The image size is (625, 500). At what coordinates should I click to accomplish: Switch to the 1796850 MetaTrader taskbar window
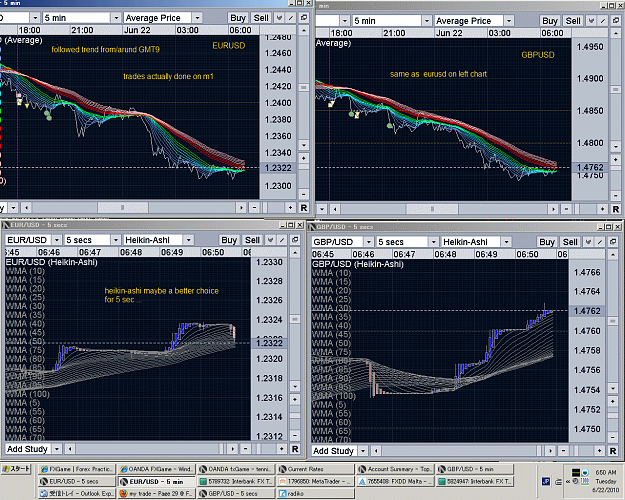click(315, 481)
